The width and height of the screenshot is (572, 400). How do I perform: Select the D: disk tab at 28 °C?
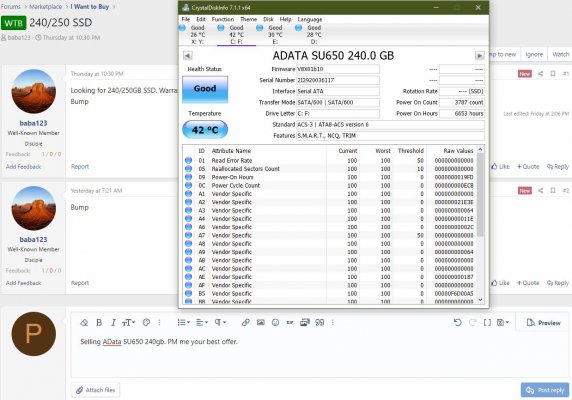pyautogui.click(x=314, y=35)
